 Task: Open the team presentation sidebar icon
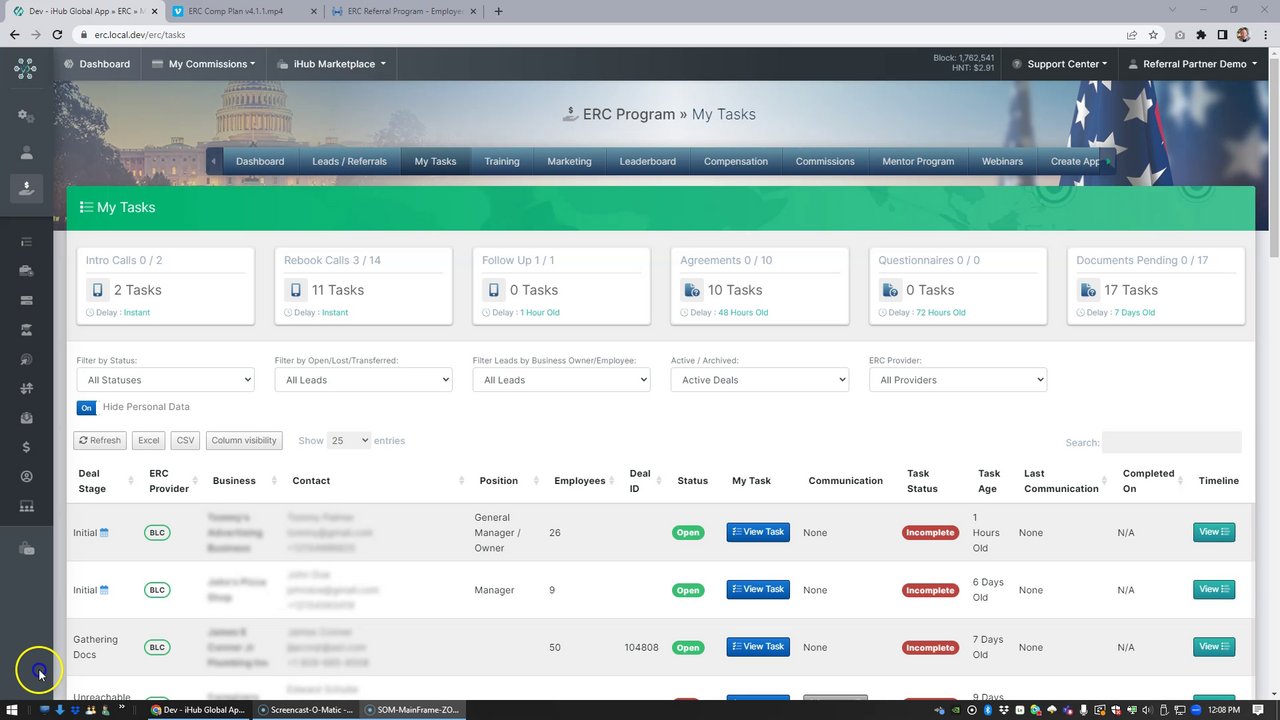(26, 507)
